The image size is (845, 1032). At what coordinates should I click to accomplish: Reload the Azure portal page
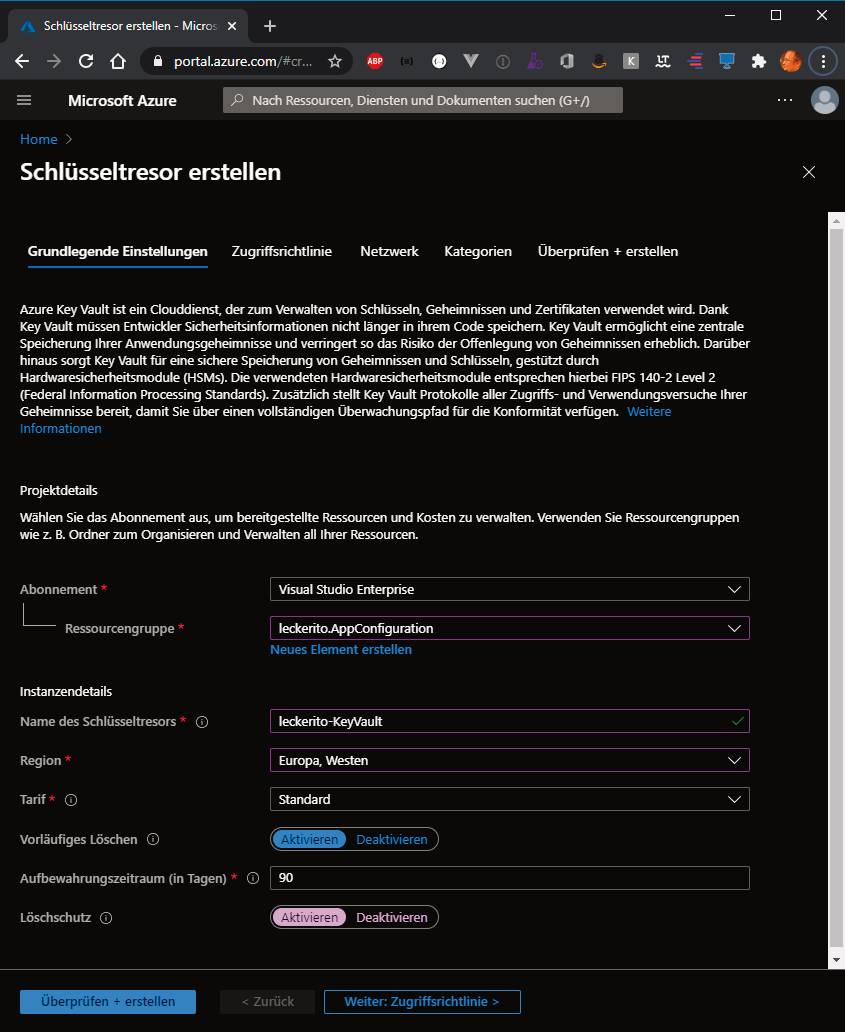coord(86,61)
